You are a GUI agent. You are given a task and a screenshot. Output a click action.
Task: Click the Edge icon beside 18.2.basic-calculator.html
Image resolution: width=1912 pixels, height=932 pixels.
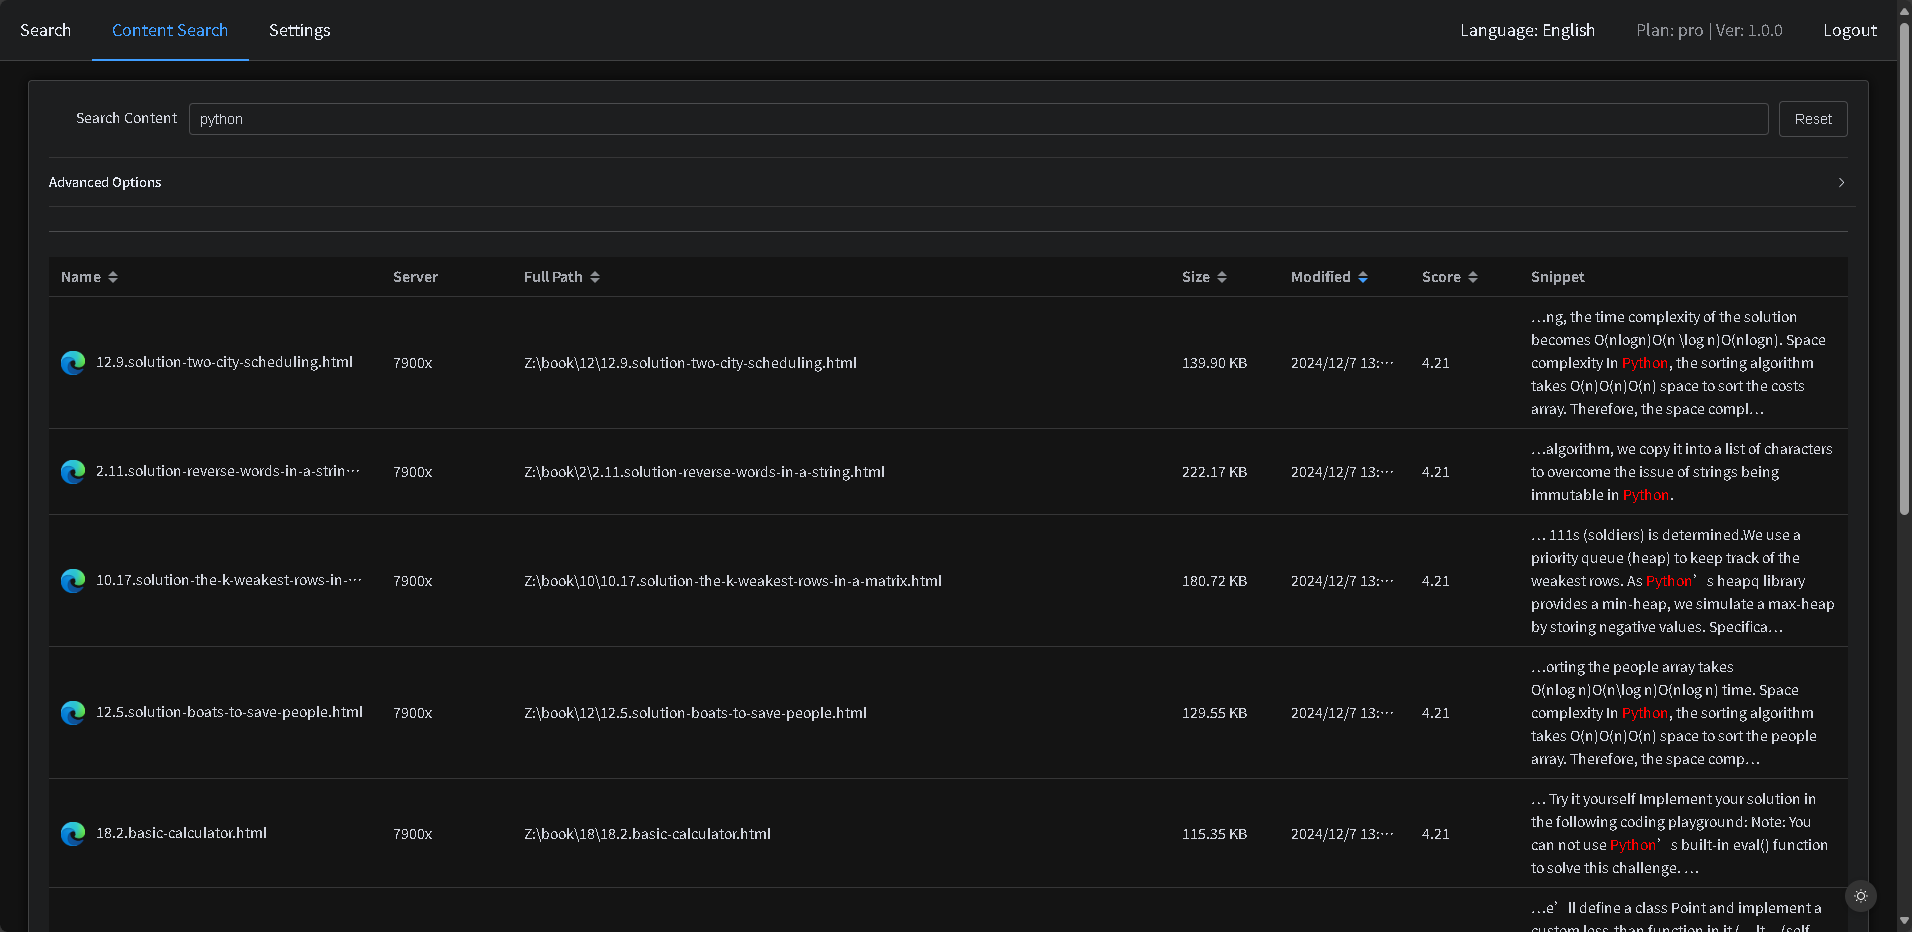coord(73,834)
